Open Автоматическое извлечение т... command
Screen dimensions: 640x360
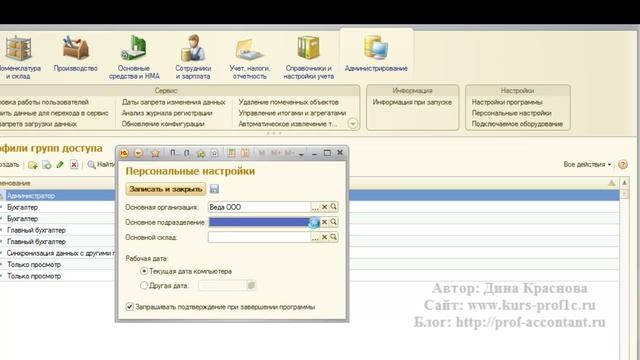pos(288,124)
